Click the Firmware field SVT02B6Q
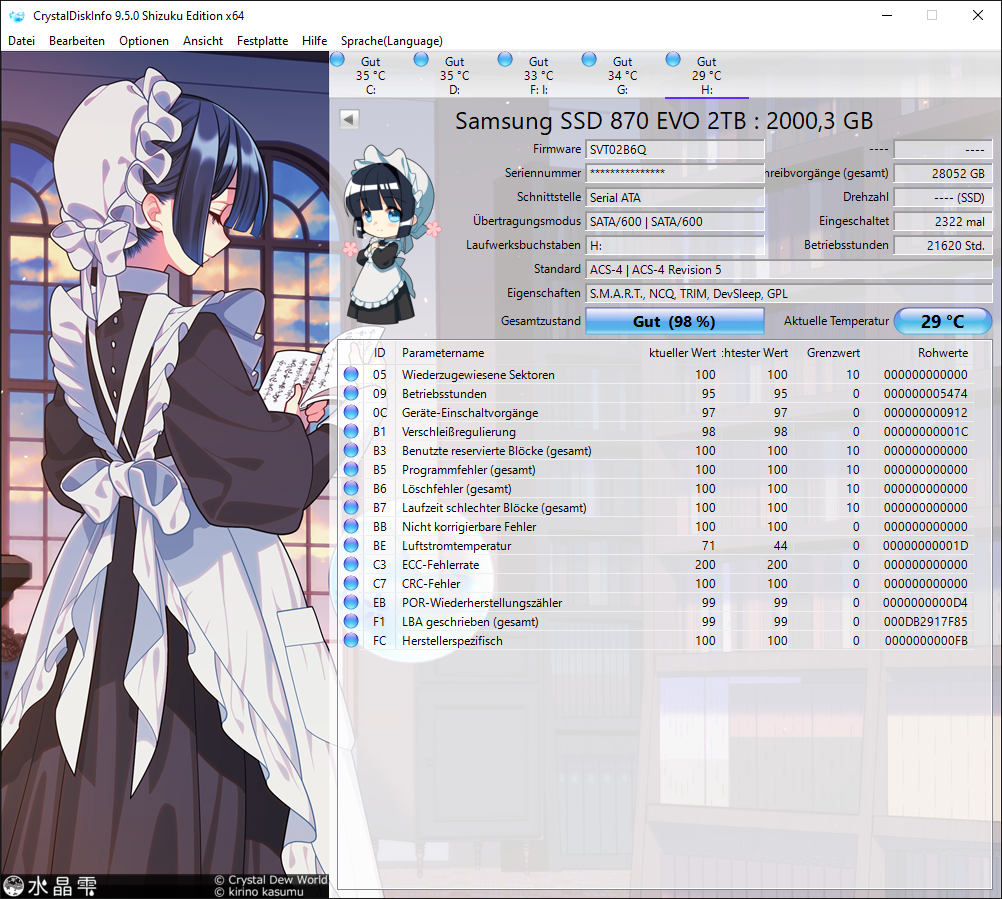The image size is (1002, 899). coord(675,150)
